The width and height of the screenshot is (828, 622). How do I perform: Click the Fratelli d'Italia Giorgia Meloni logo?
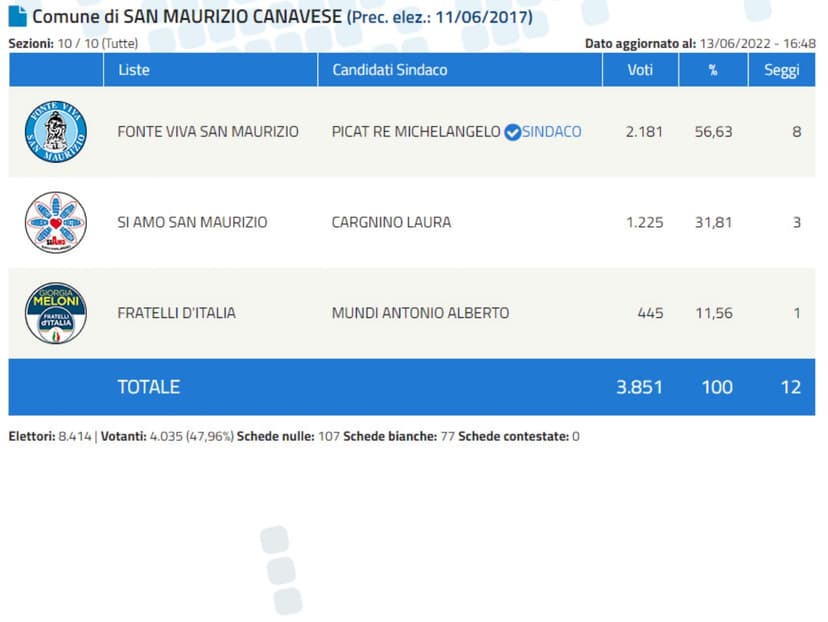pyautogui.click(x=56, y=313)
